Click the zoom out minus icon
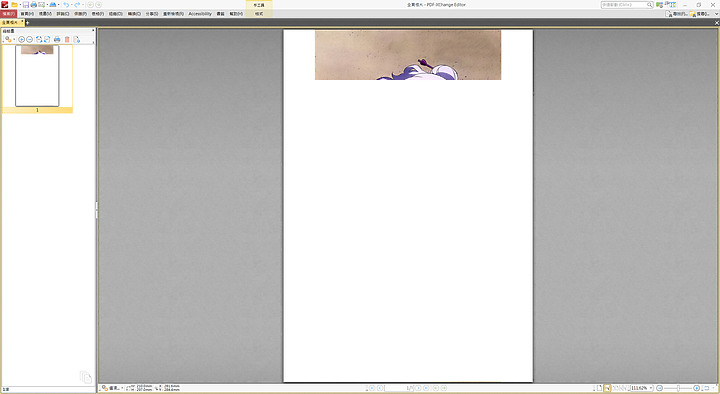Viewport: 720px width, 394px height. pos(658,388)
